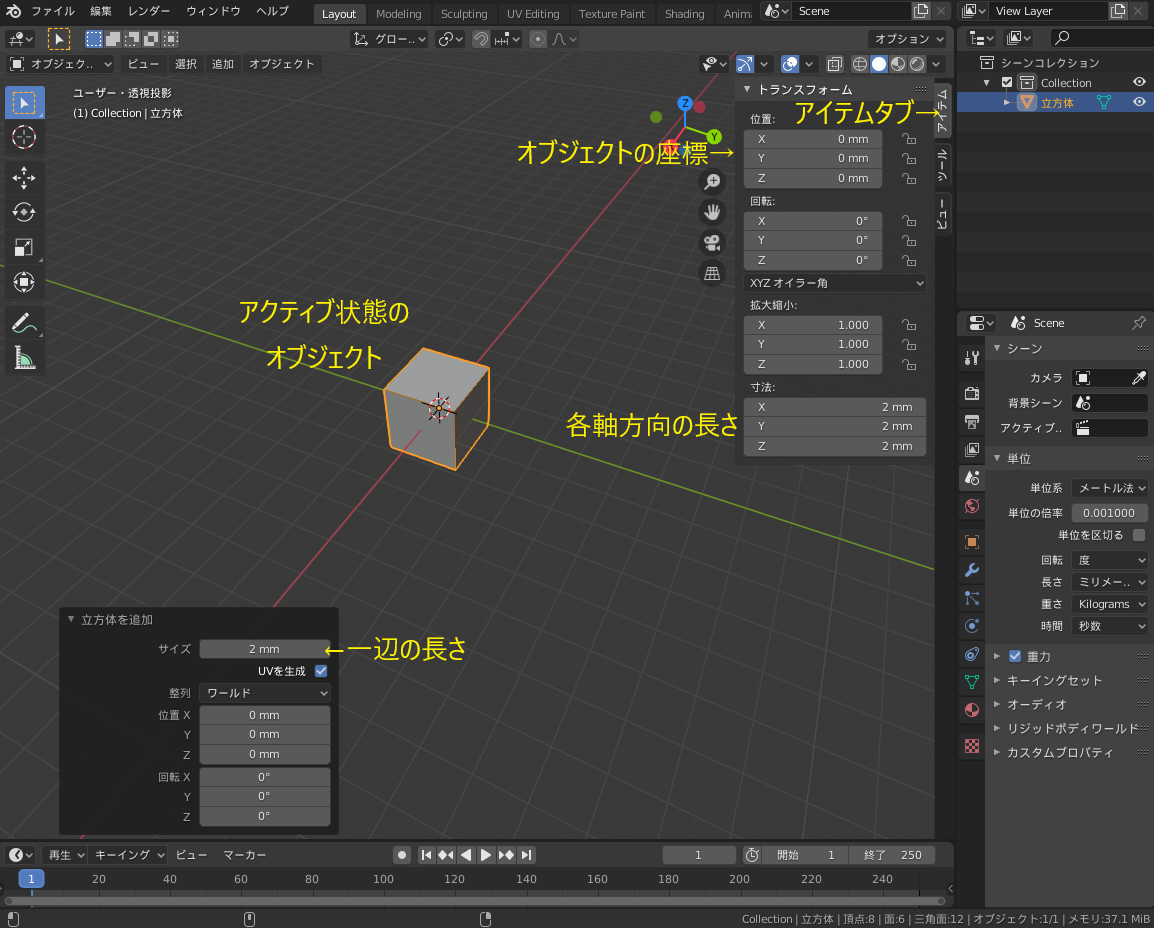Toggle the UVを生成 checkbox

(321, 671)
